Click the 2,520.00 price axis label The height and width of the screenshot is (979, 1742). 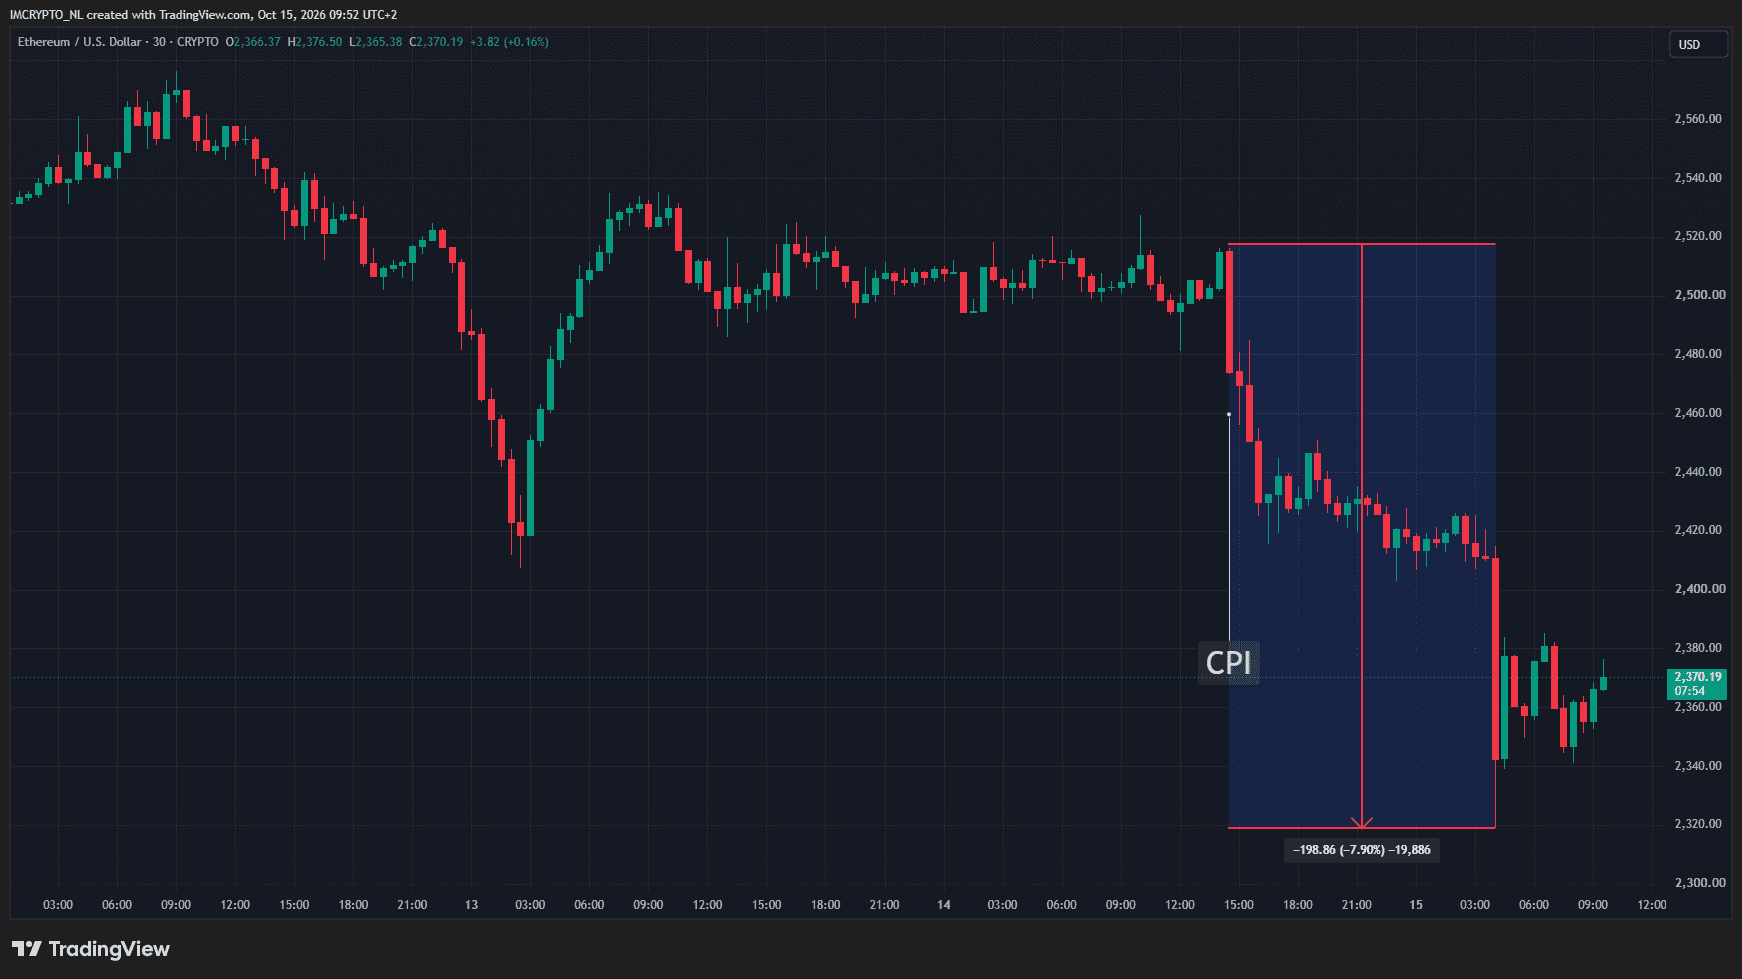point(1698,236)
